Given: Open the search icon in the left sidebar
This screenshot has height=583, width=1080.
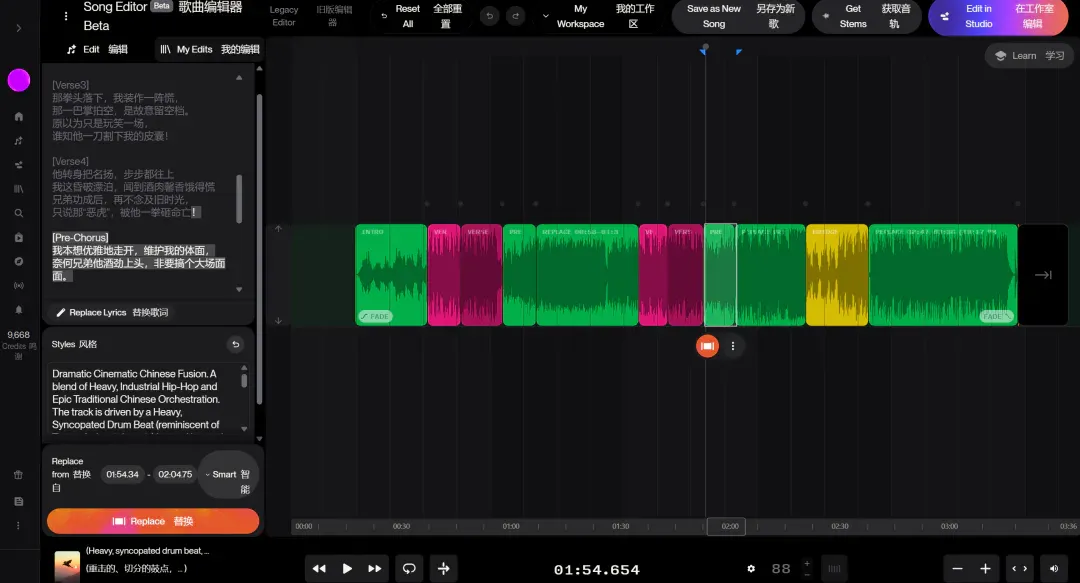Looking at the screenshot, I should coord(19,213).
